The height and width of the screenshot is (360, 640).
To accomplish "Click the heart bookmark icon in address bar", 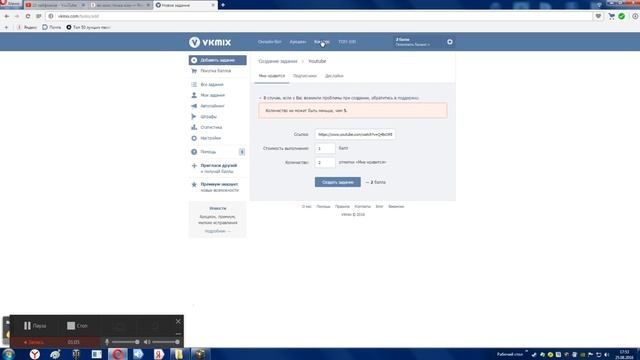I will point(598,16).
